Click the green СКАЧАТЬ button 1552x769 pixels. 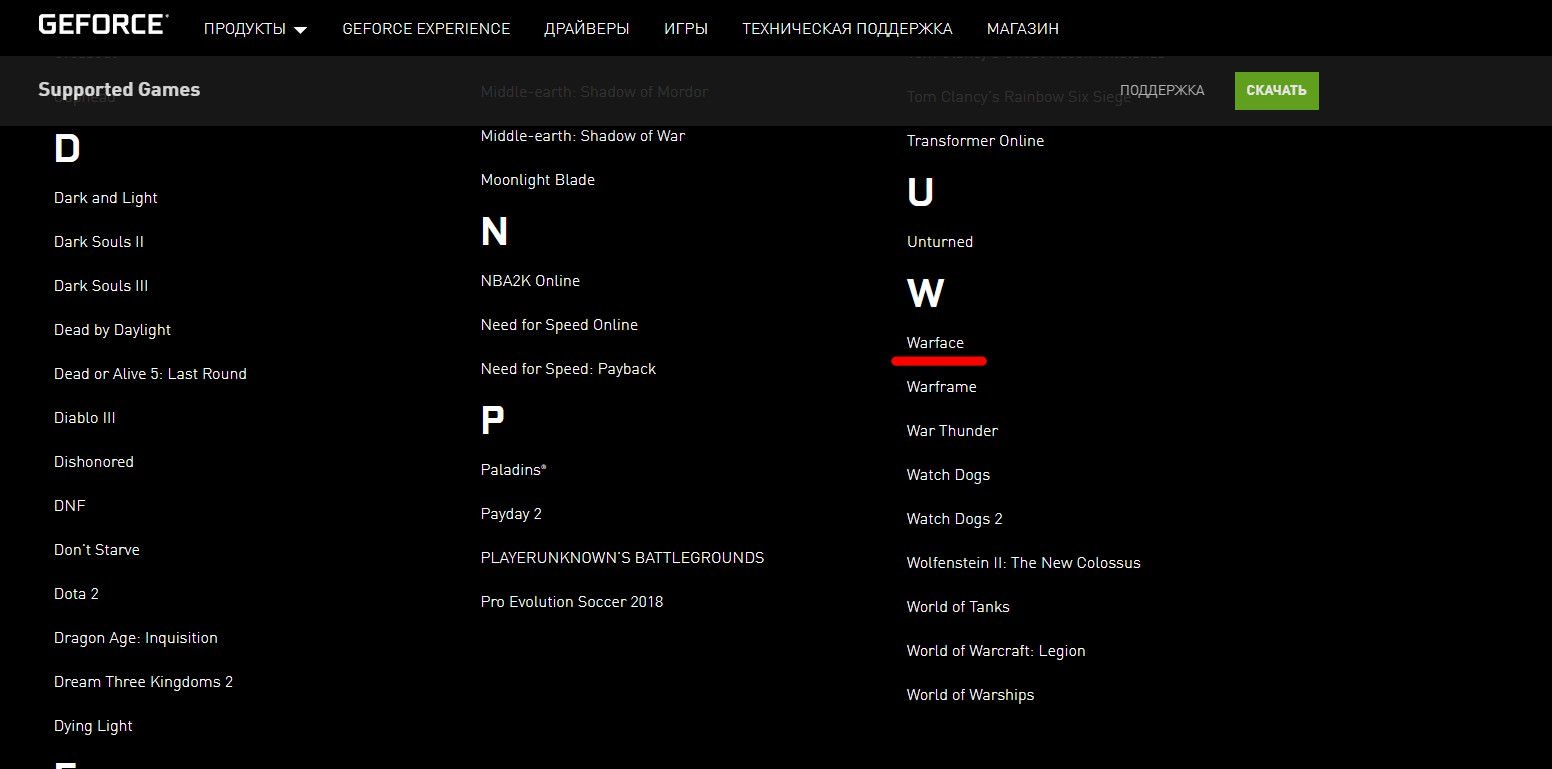coord(1276,90)
